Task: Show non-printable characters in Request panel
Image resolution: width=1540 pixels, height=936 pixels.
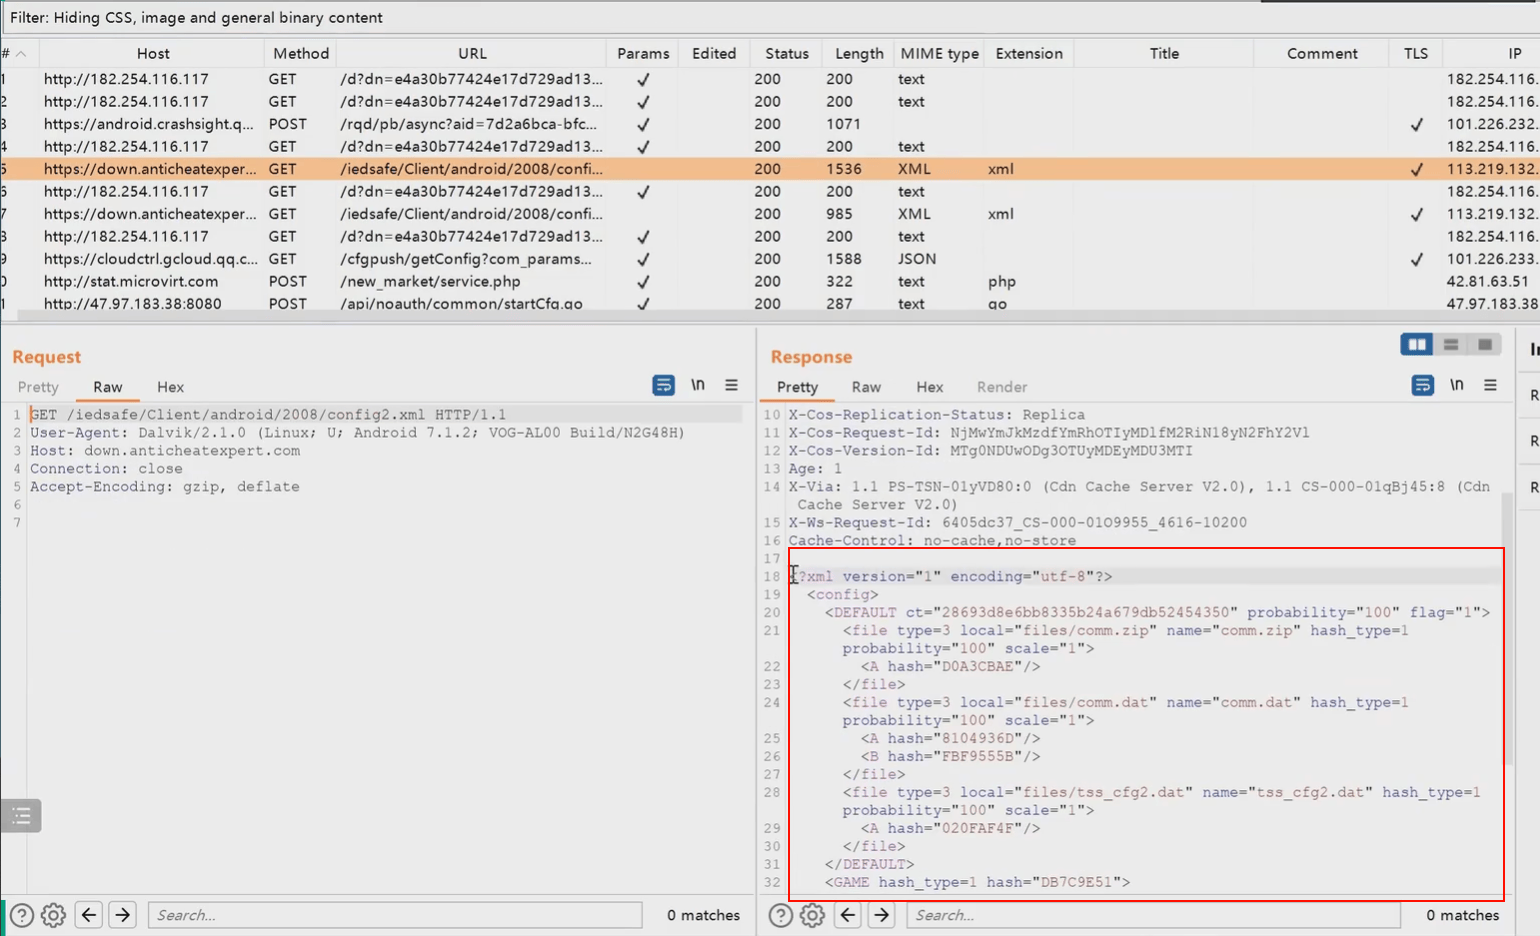Action: pos(698,385)
